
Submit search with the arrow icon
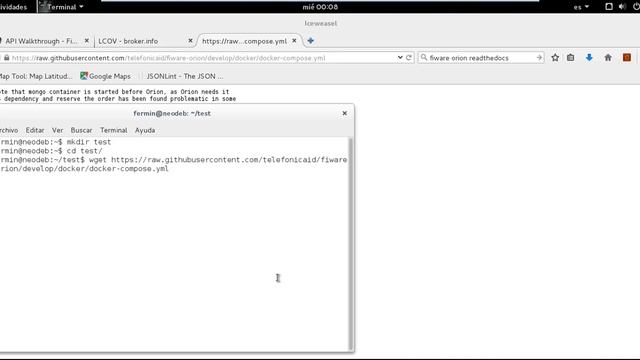[539, 58]
